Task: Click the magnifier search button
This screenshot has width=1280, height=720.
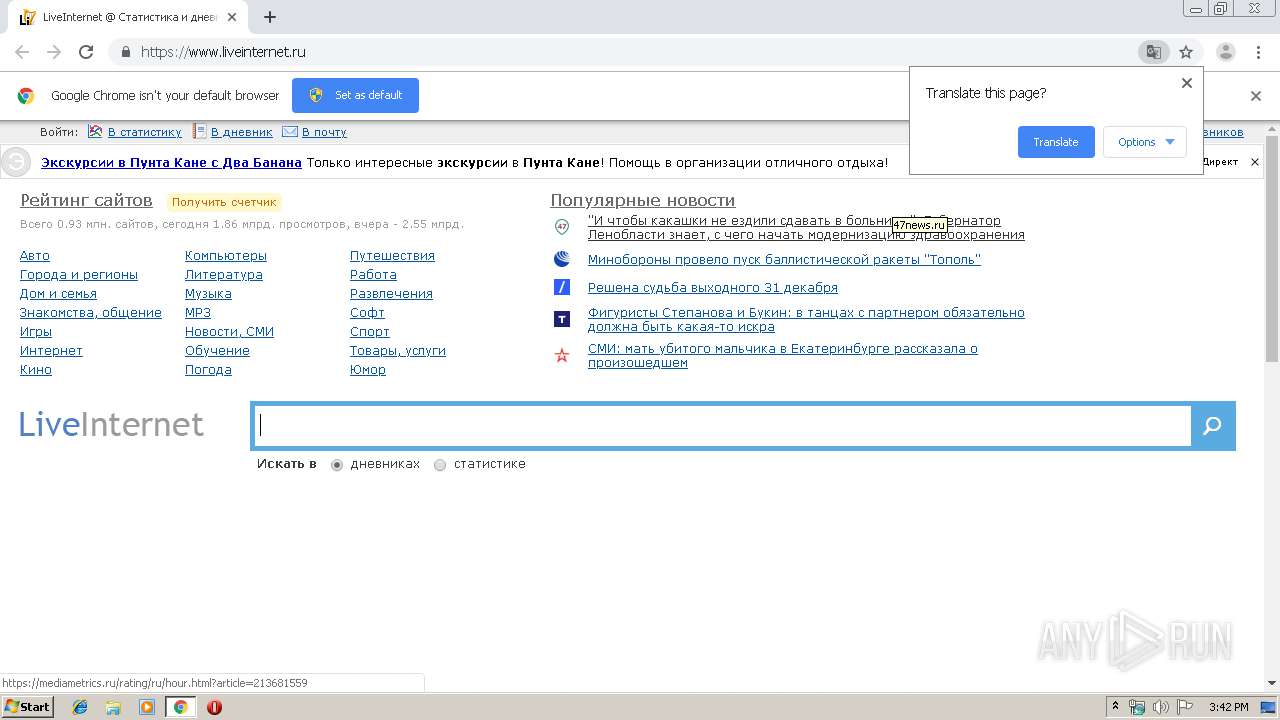Action: [x=1213, y=426]
